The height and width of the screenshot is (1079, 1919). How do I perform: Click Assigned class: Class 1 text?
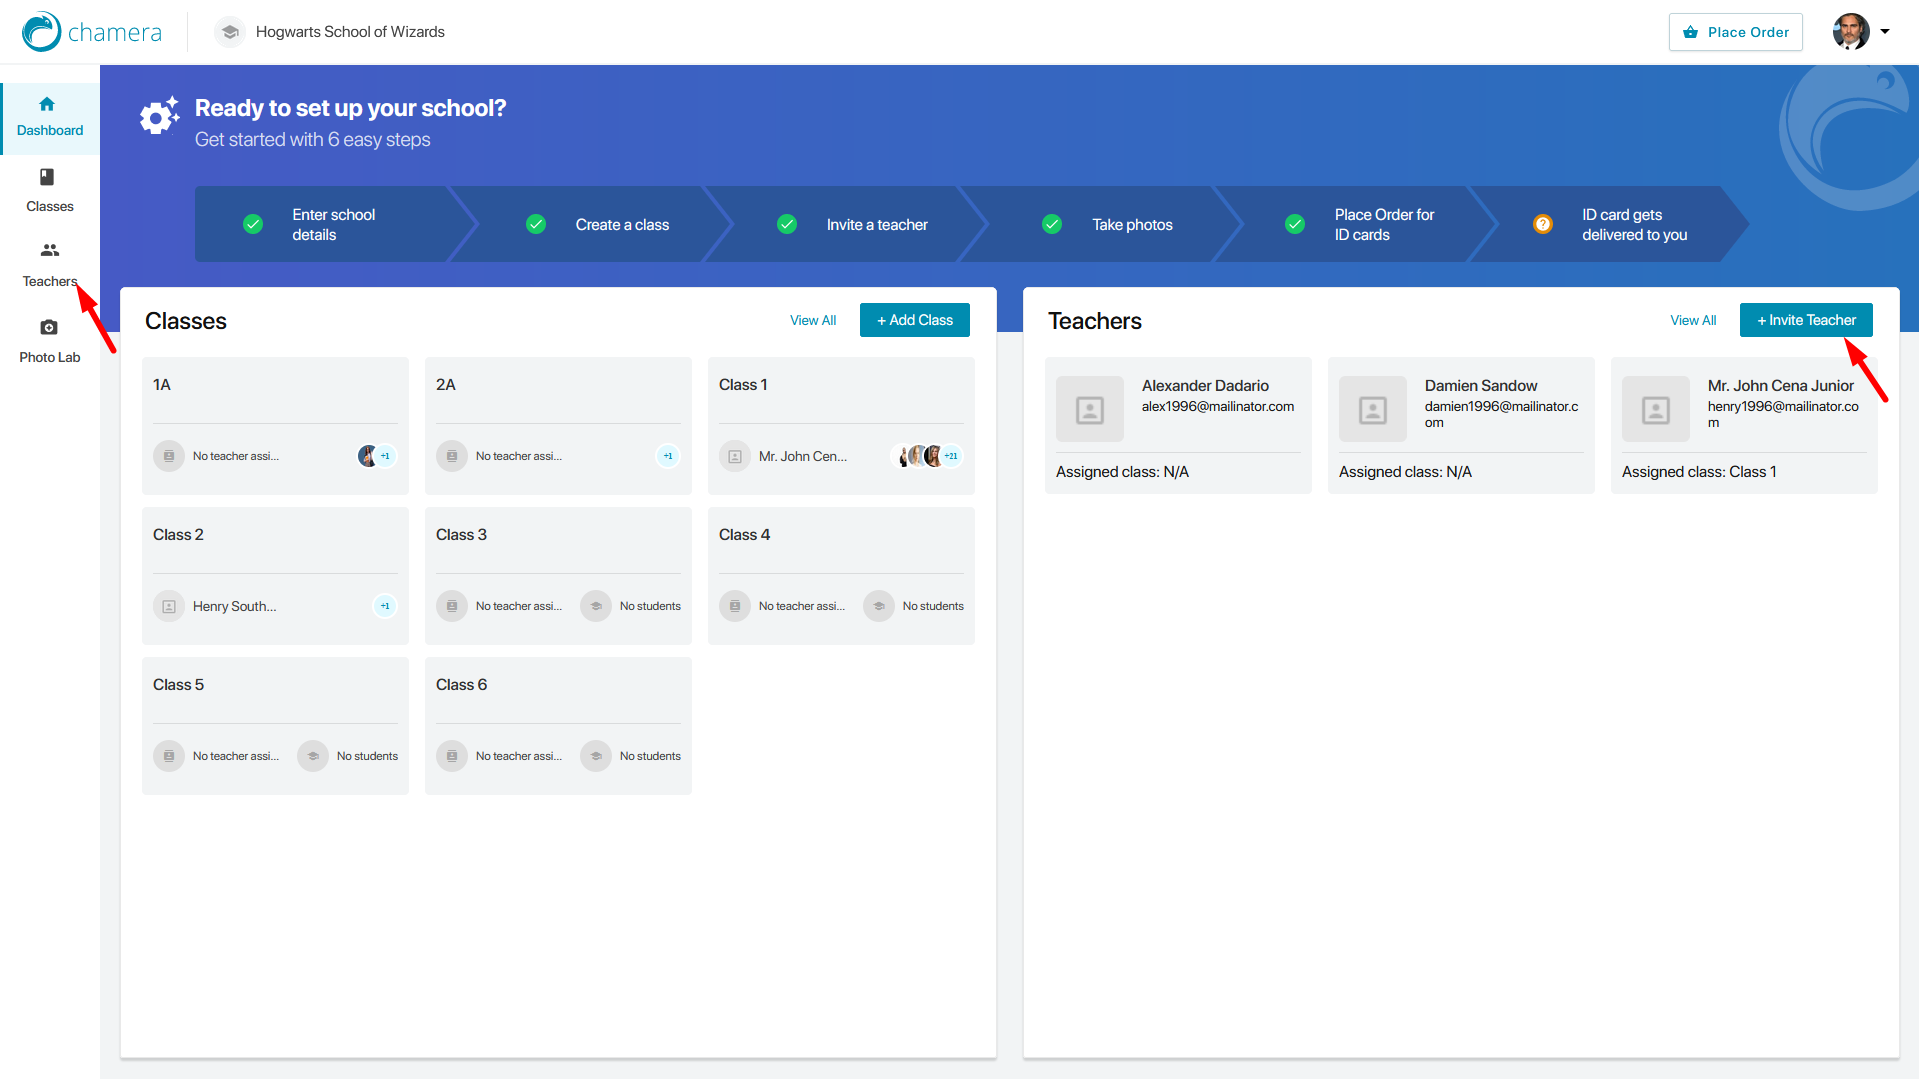point(1699,472)
